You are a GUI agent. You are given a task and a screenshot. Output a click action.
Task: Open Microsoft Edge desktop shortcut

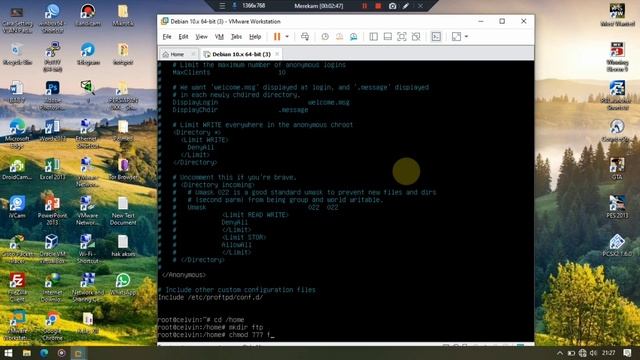17,134
